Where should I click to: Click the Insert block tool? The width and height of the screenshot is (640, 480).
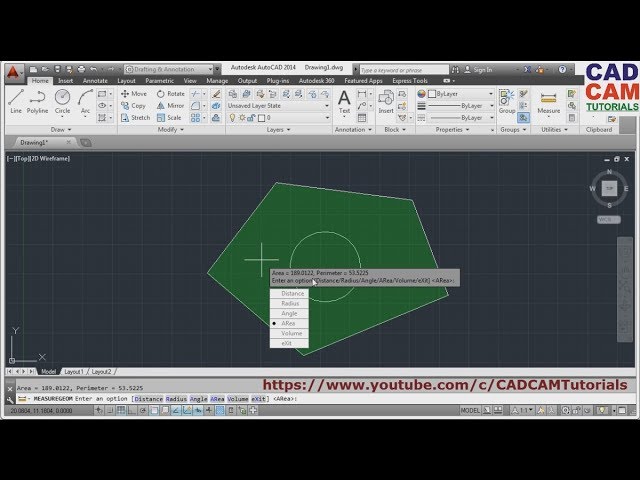pos(386,101)
